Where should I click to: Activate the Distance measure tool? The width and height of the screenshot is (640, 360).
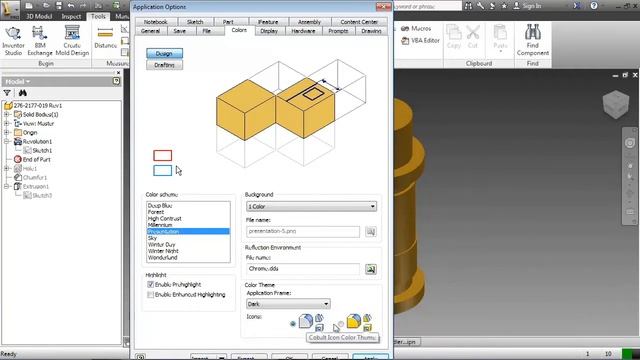pyautogui.click(x=105, y=38)
